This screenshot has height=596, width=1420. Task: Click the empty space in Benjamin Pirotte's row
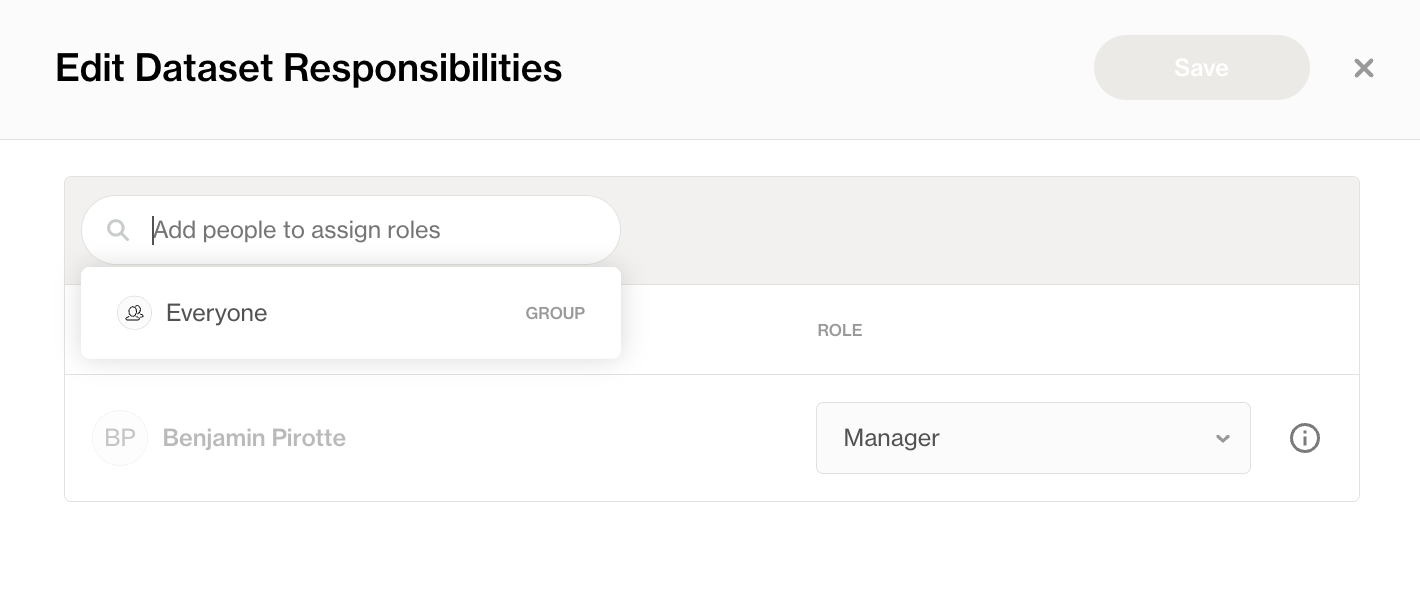[x=580, y=438]
